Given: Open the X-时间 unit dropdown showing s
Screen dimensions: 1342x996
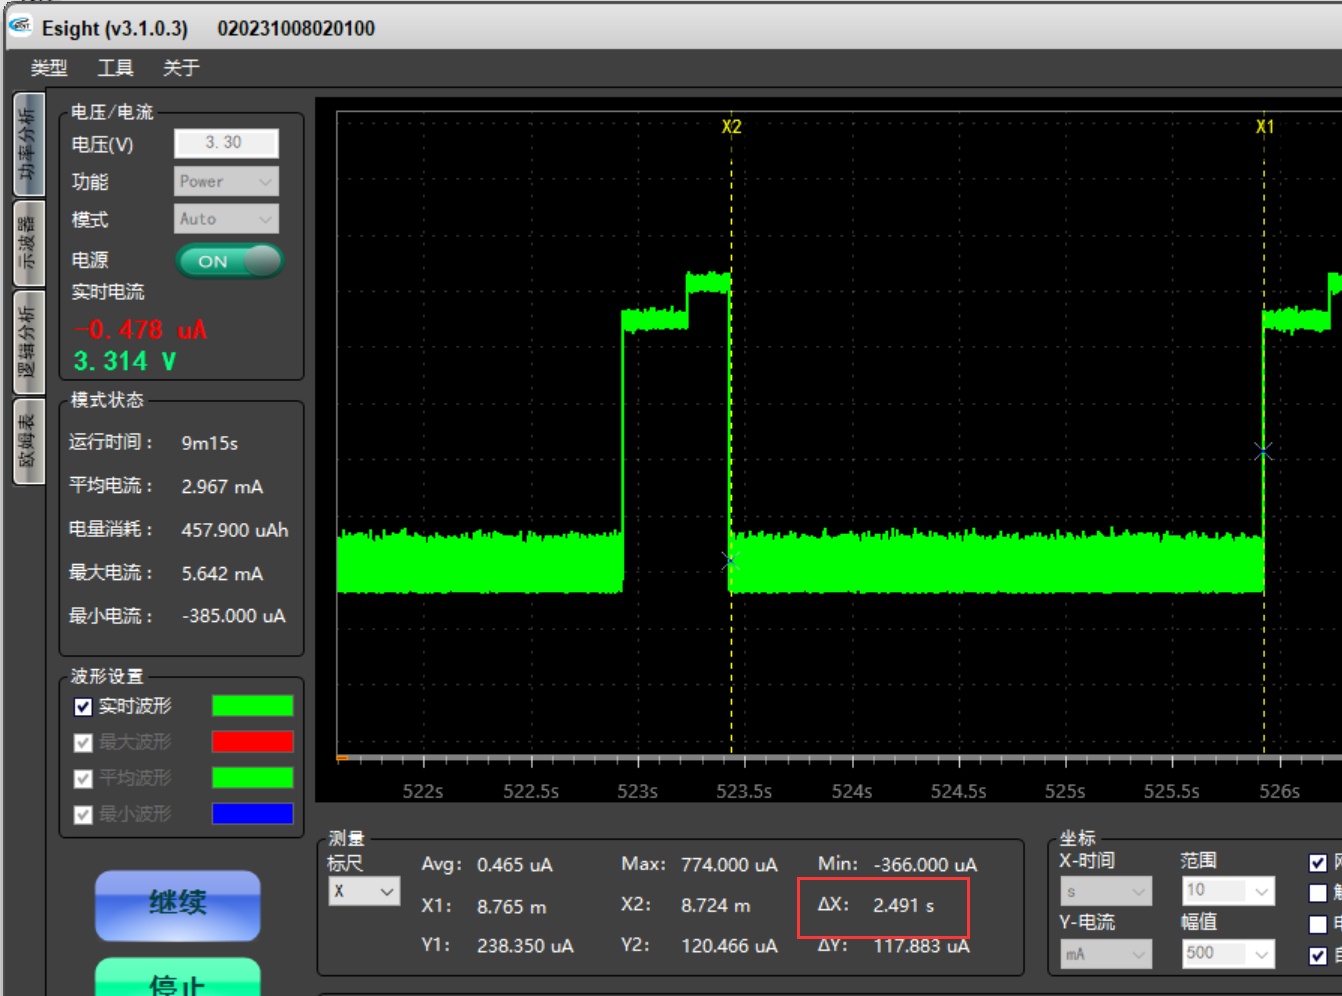Looking at the screenshot, I should click(1106, 891).
